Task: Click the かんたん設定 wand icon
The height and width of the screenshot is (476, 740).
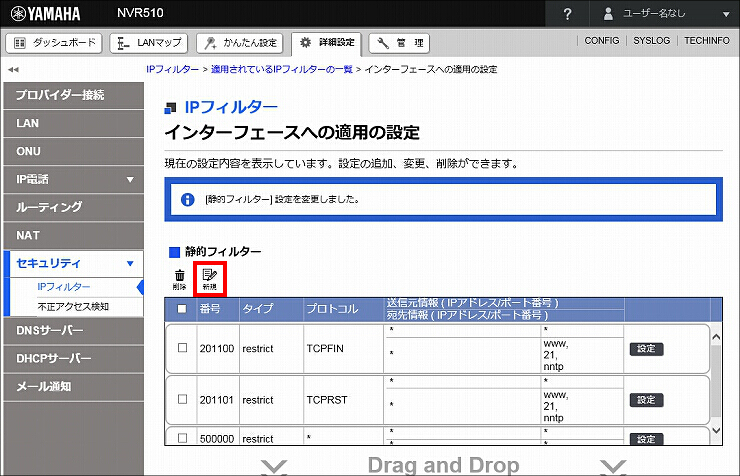Action: tap(210, 43)
